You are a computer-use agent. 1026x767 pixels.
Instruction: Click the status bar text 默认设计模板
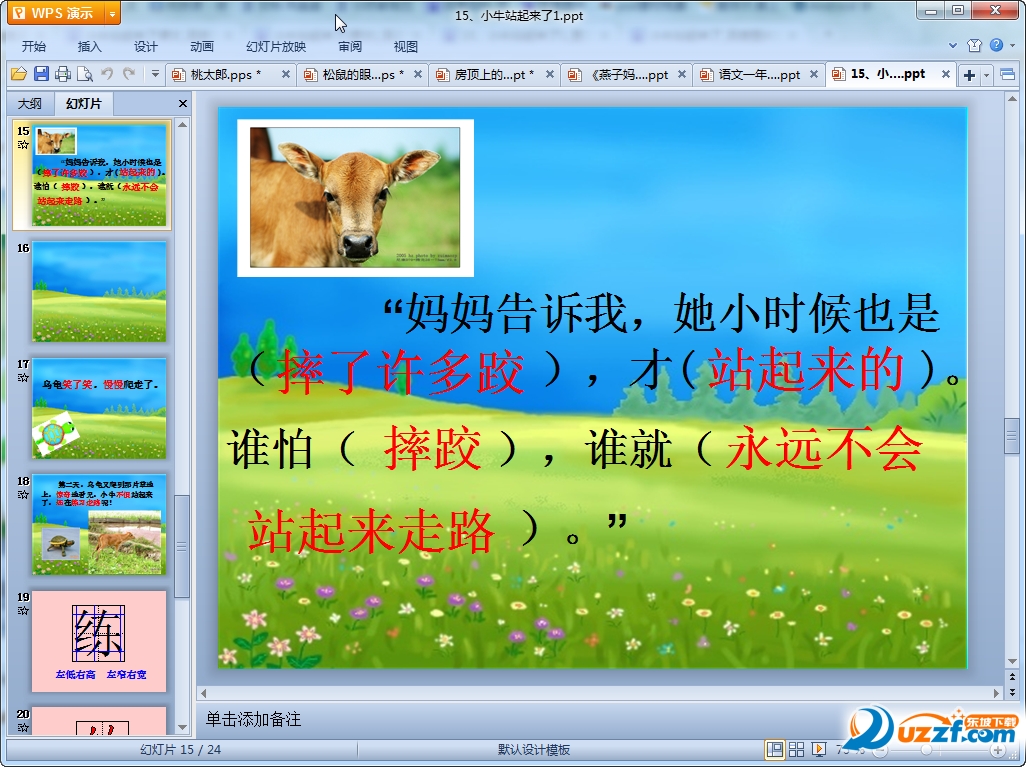tap(534, 750)
